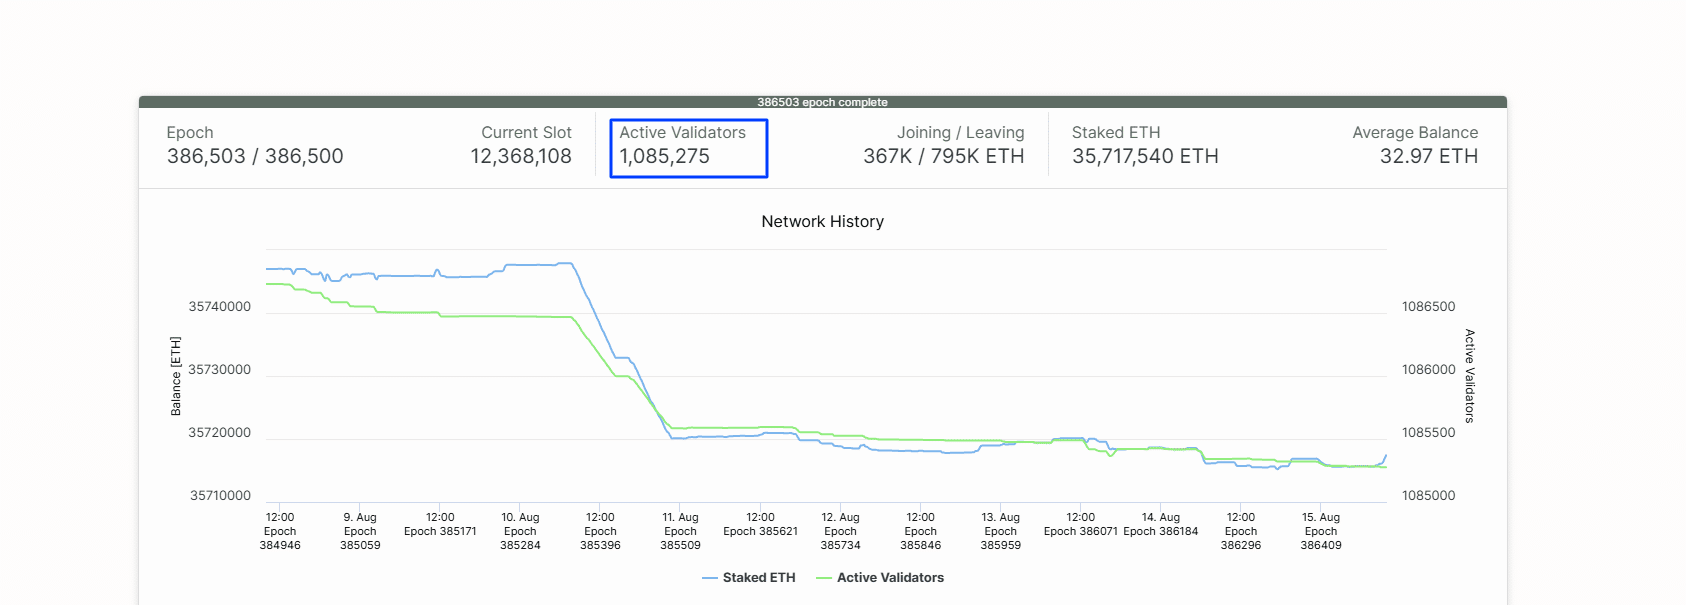Viewport: 1686px width, 605px height.
Task: Click the 12:00 Epoch 385396 axis label
Action: click(600, 531)
